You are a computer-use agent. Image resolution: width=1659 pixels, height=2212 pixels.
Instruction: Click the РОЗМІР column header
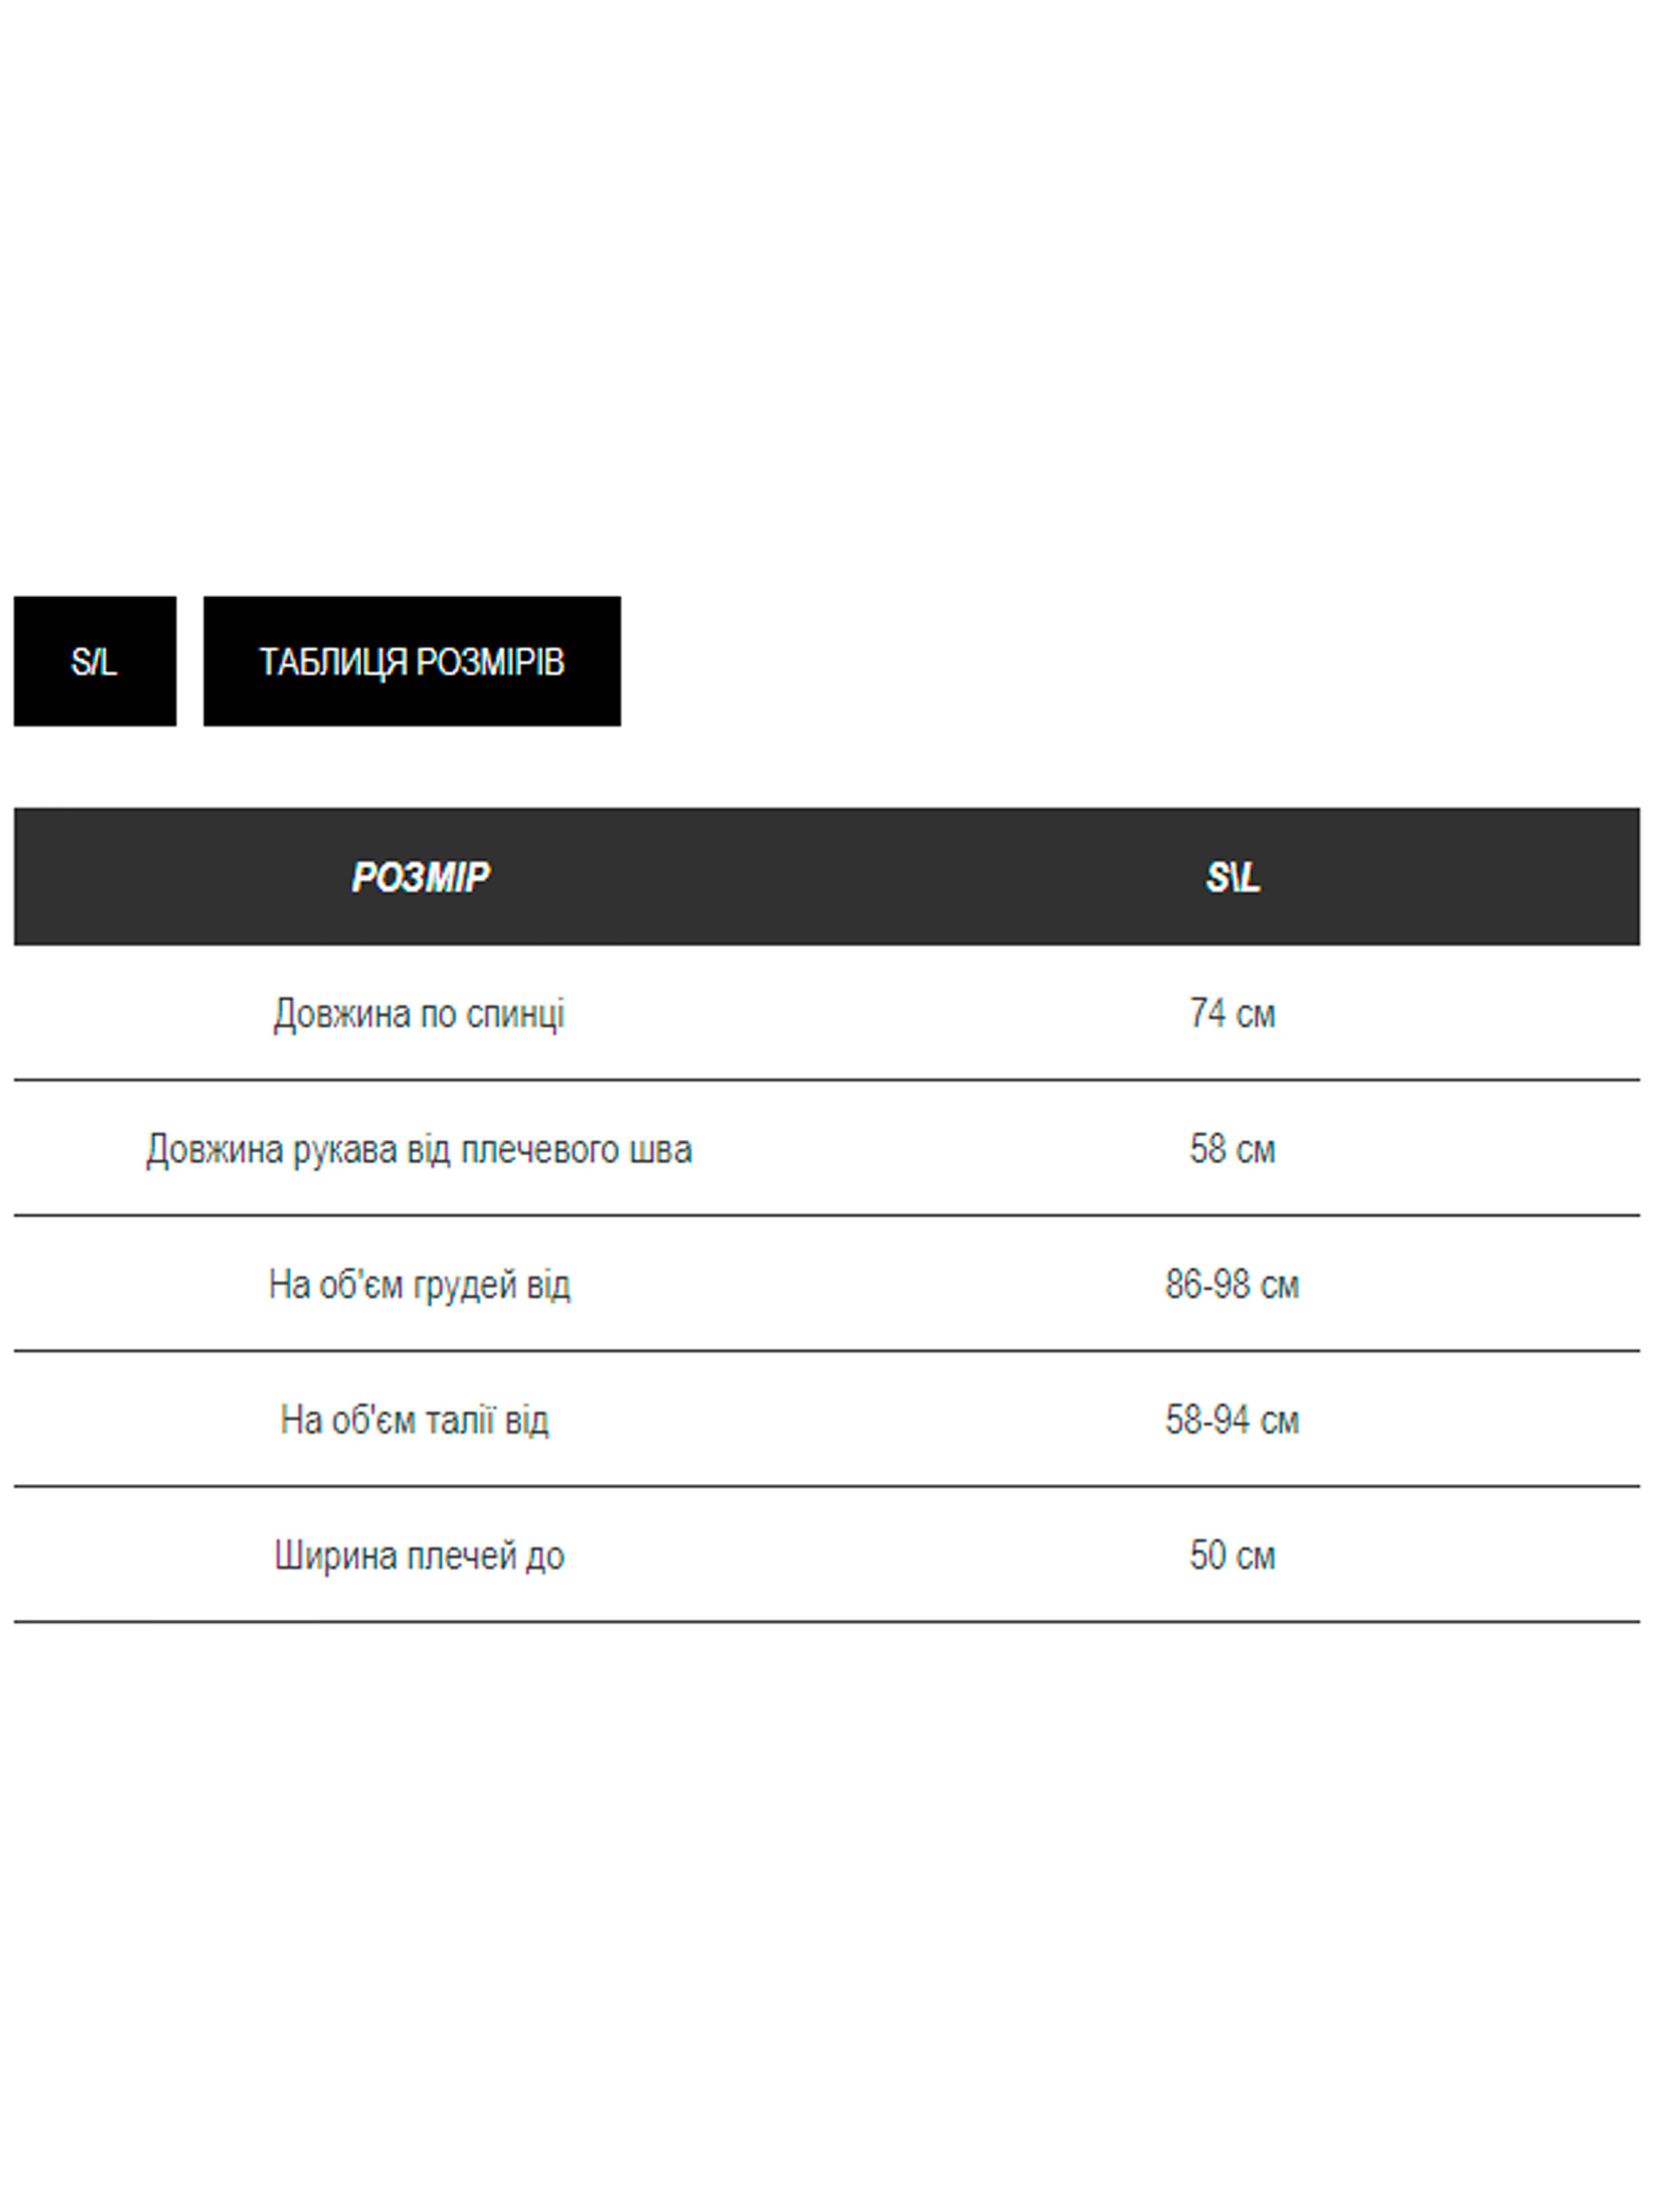[420, 877]
